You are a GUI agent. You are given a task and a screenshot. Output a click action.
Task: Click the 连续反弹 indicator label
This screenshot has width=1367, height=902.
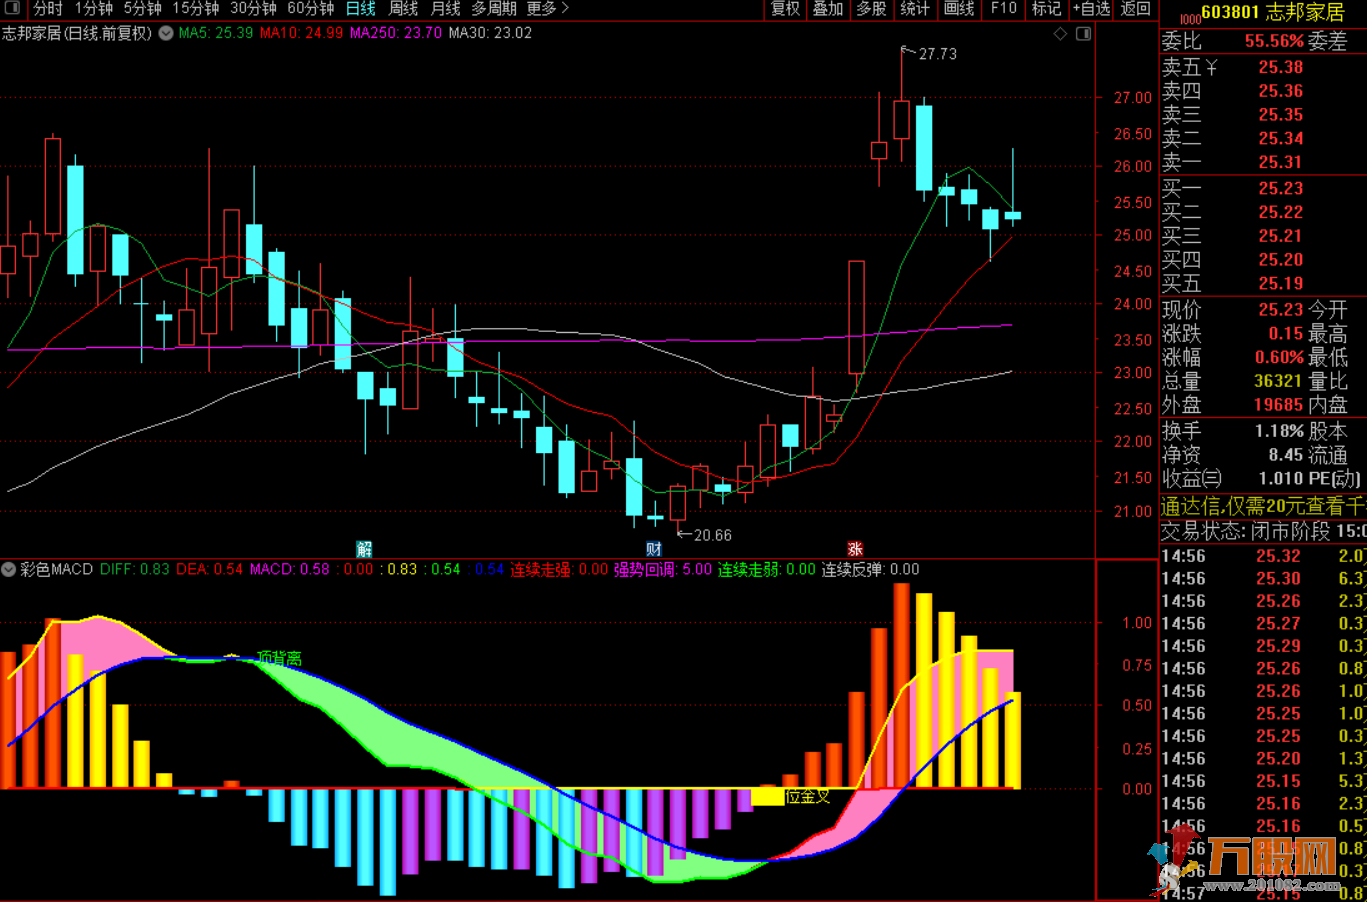[x=871, y=569]
